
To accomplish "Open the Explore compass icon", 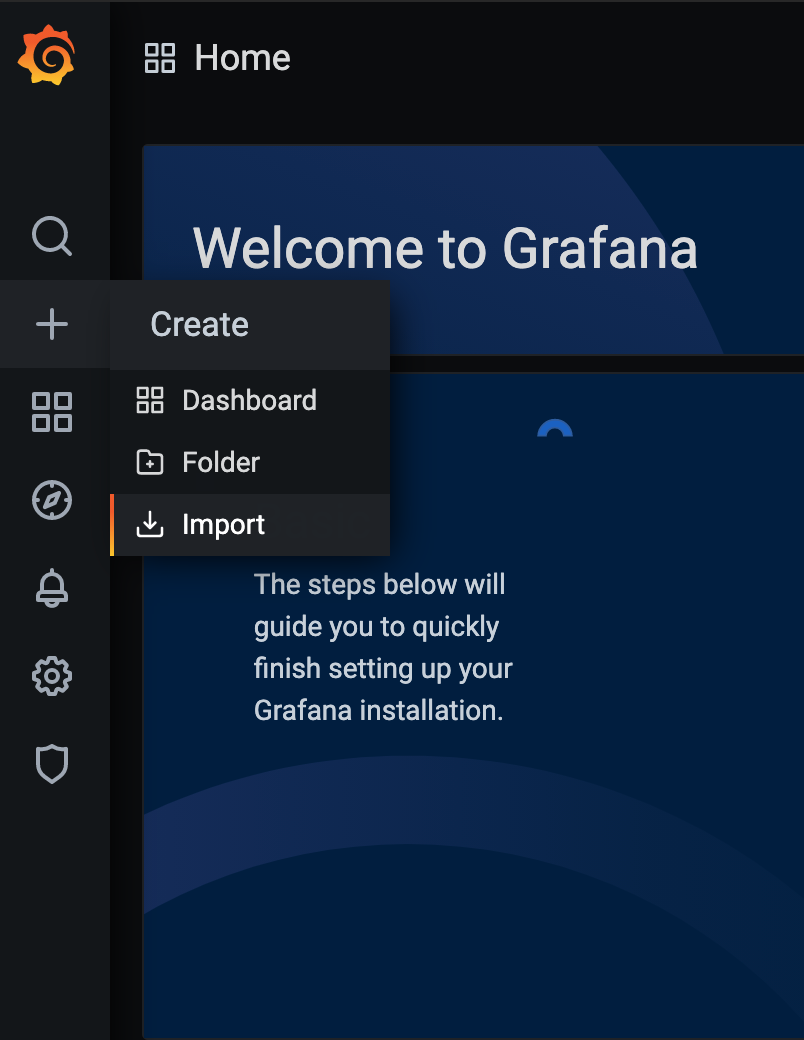I will click(x=52, y=500).
